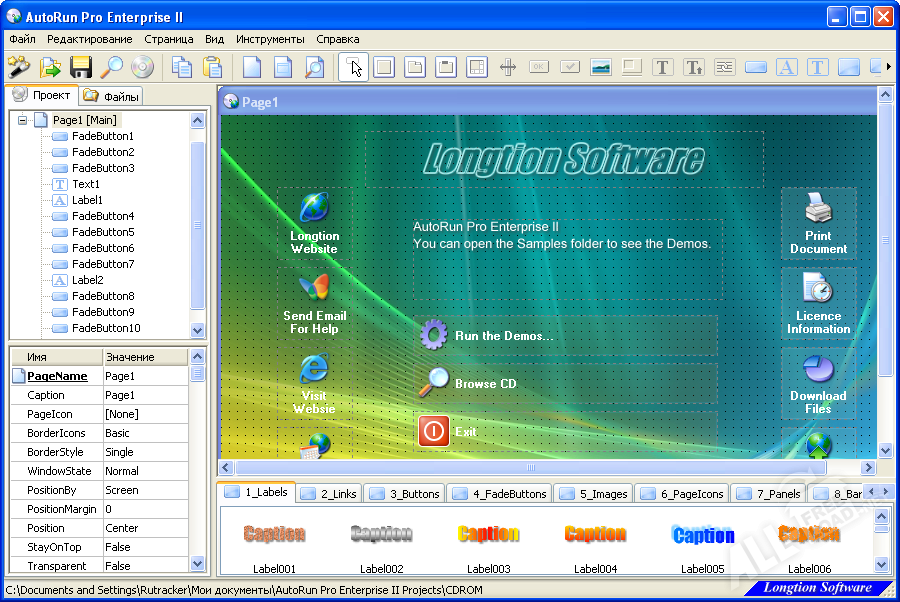Select FadeButton5 in project tree

click(103, 232)
